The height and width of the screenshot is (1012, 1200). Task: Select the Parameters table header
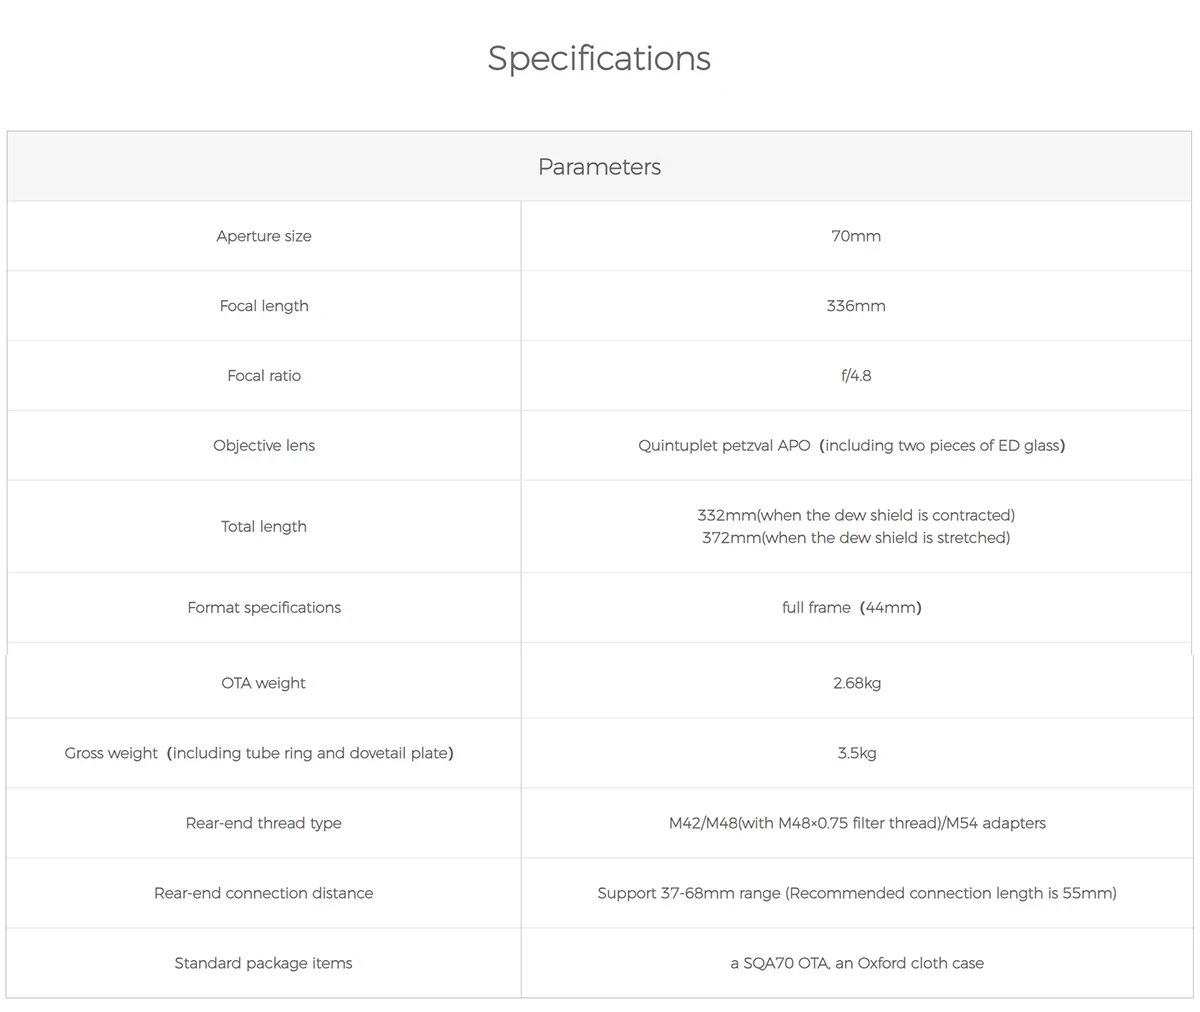(599, 167)
